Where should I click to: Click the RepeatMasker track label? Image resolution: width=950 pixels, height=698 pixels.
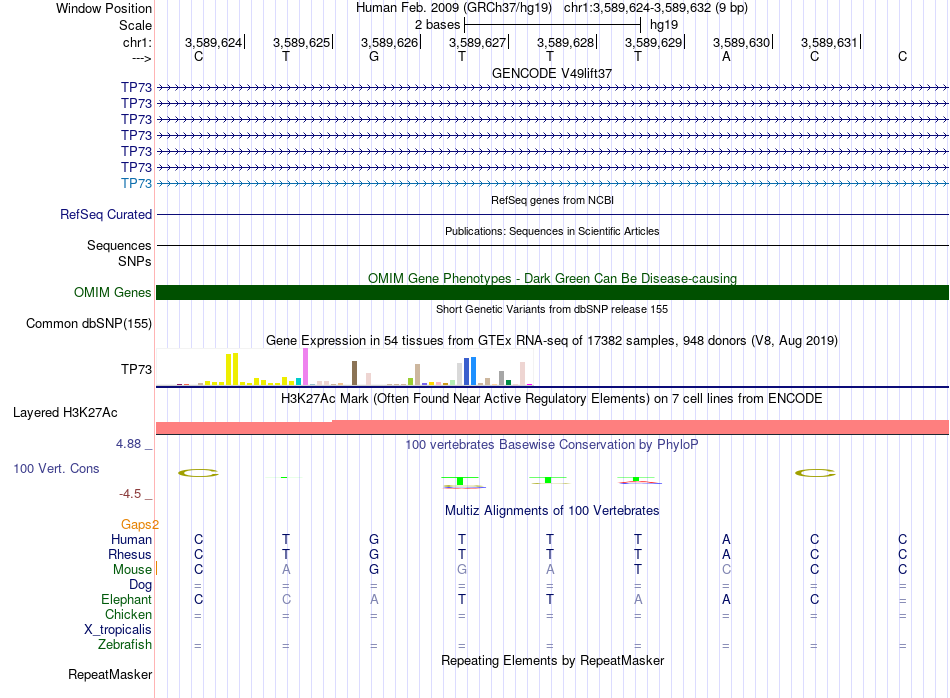110,675
